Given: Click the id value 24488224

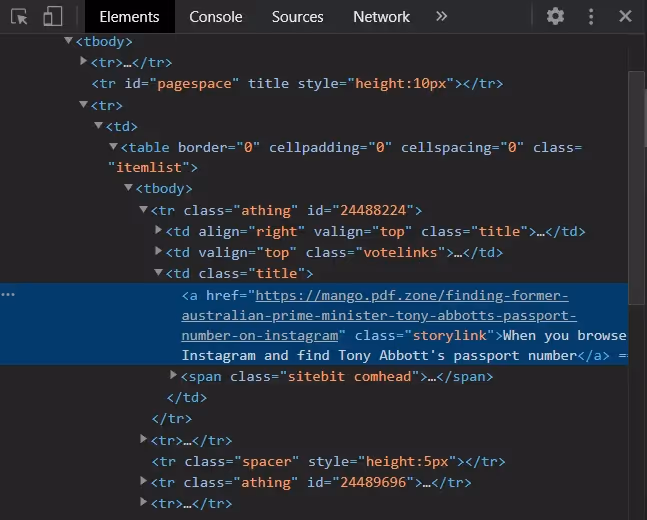Looking at the screenshot, I should 373,210.
